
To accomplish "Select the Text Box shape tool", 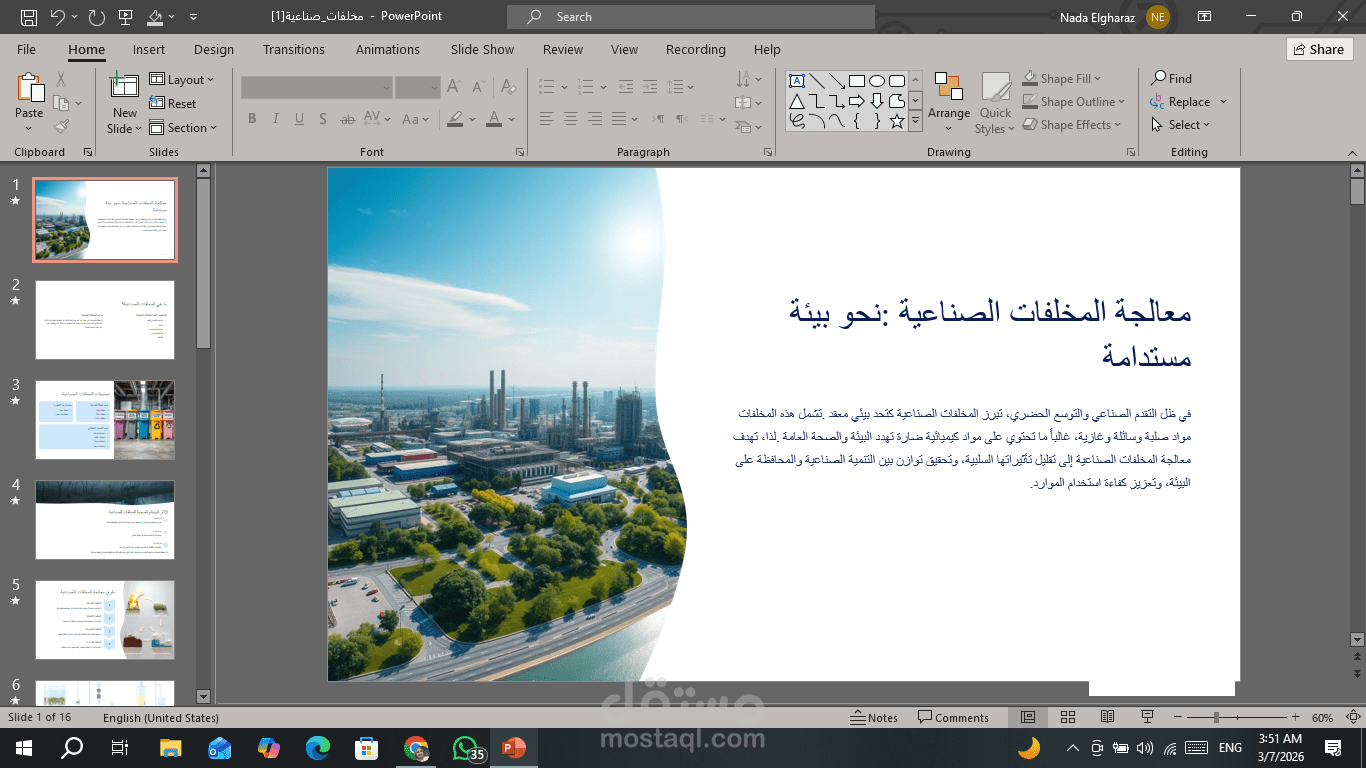I will (x=797, y=80).
